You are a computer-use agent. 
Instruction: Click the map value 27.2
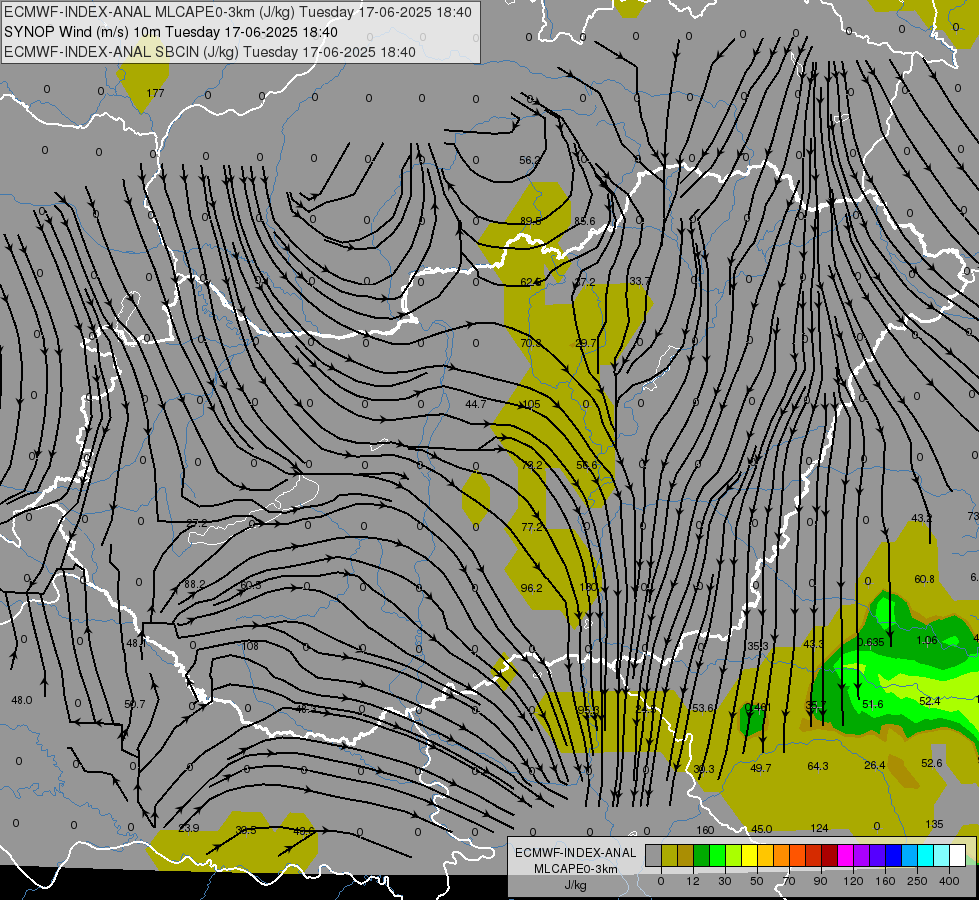tap(197, 523)
